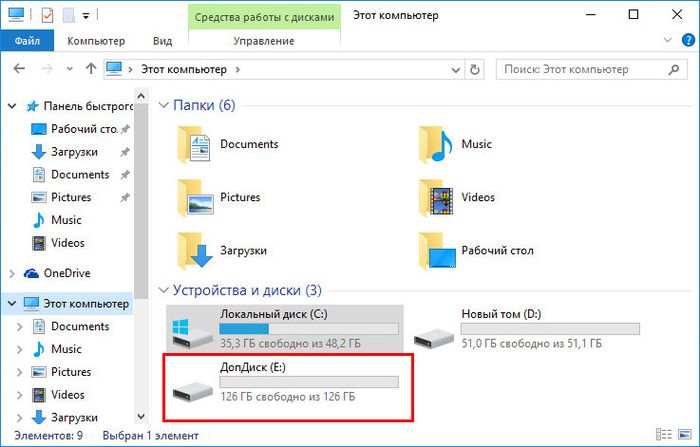Switch to the Вид ribbon tab
The width and height of the screenshot is (700, 447).
coord(162,41)
